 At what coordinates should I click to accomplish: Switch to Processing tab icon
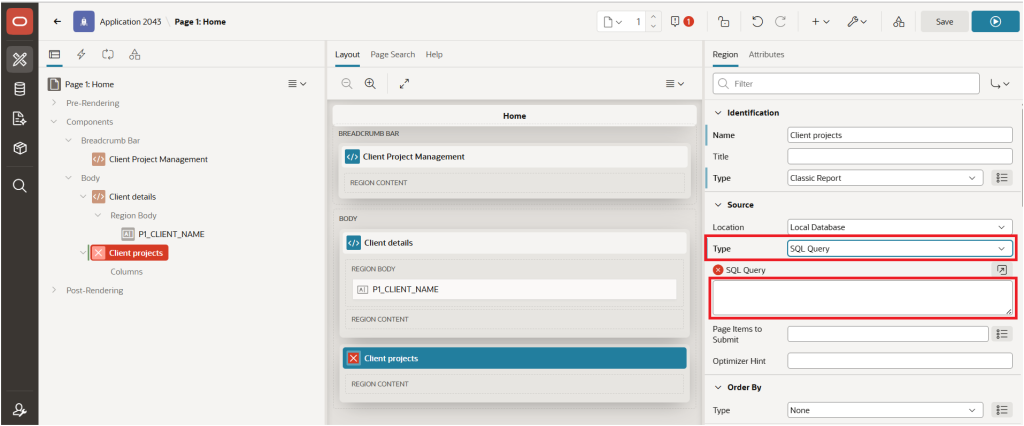(x=108, y=55)
